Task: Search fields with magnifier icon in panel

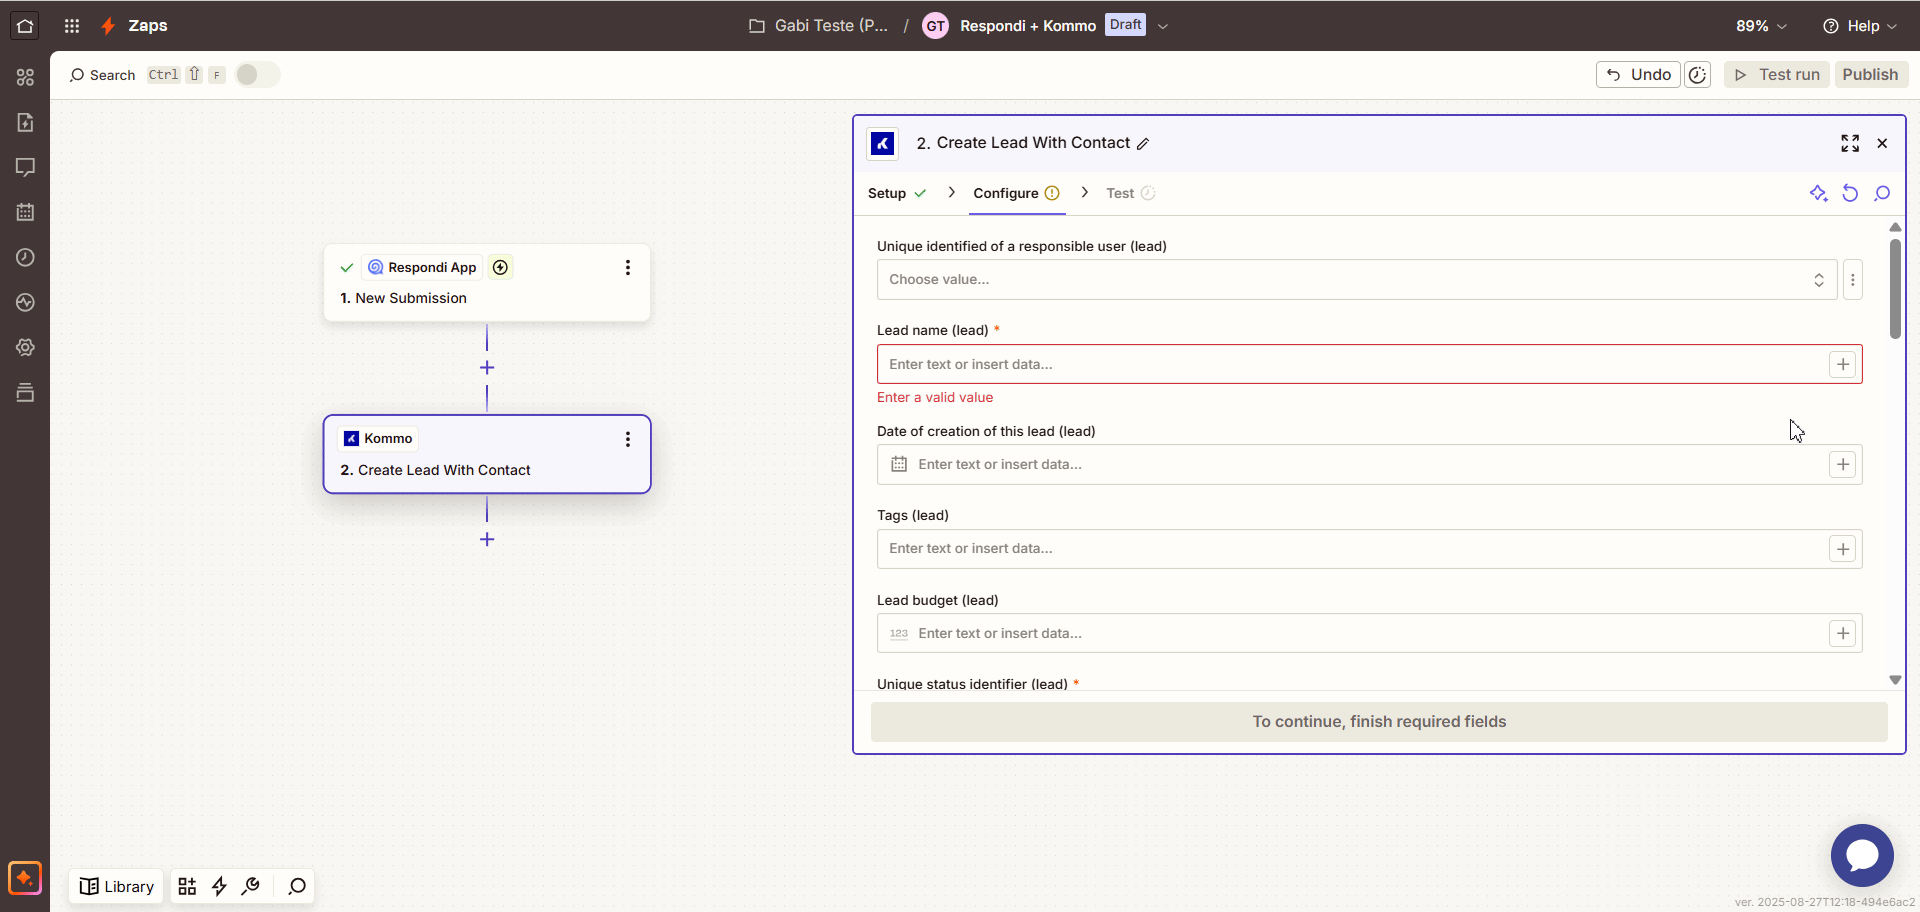Action: (x=1882, y=194)
